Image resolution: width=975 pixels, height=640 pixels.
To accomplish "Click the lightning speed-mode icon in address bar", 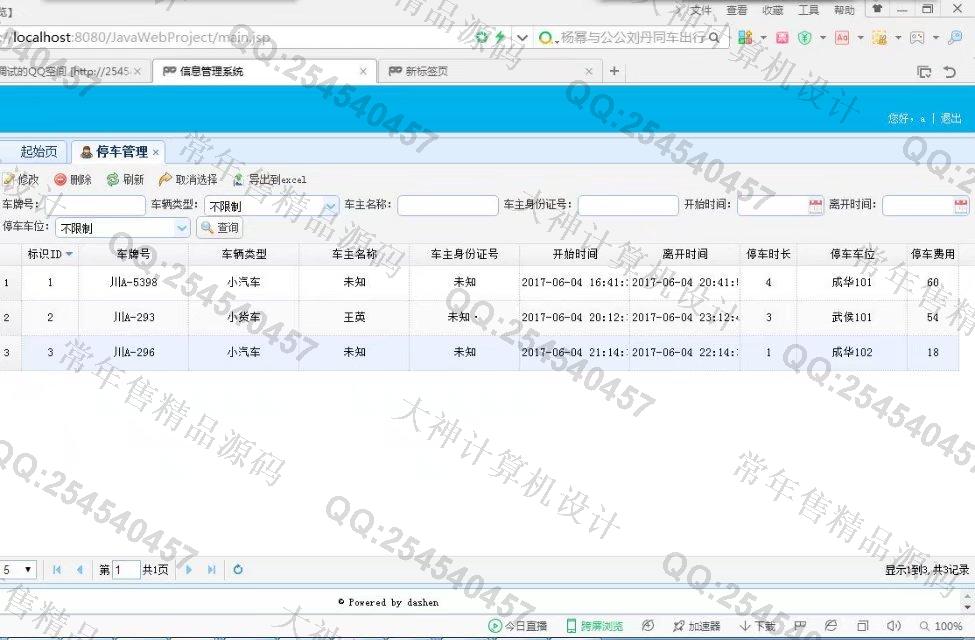I will [499, 37].
